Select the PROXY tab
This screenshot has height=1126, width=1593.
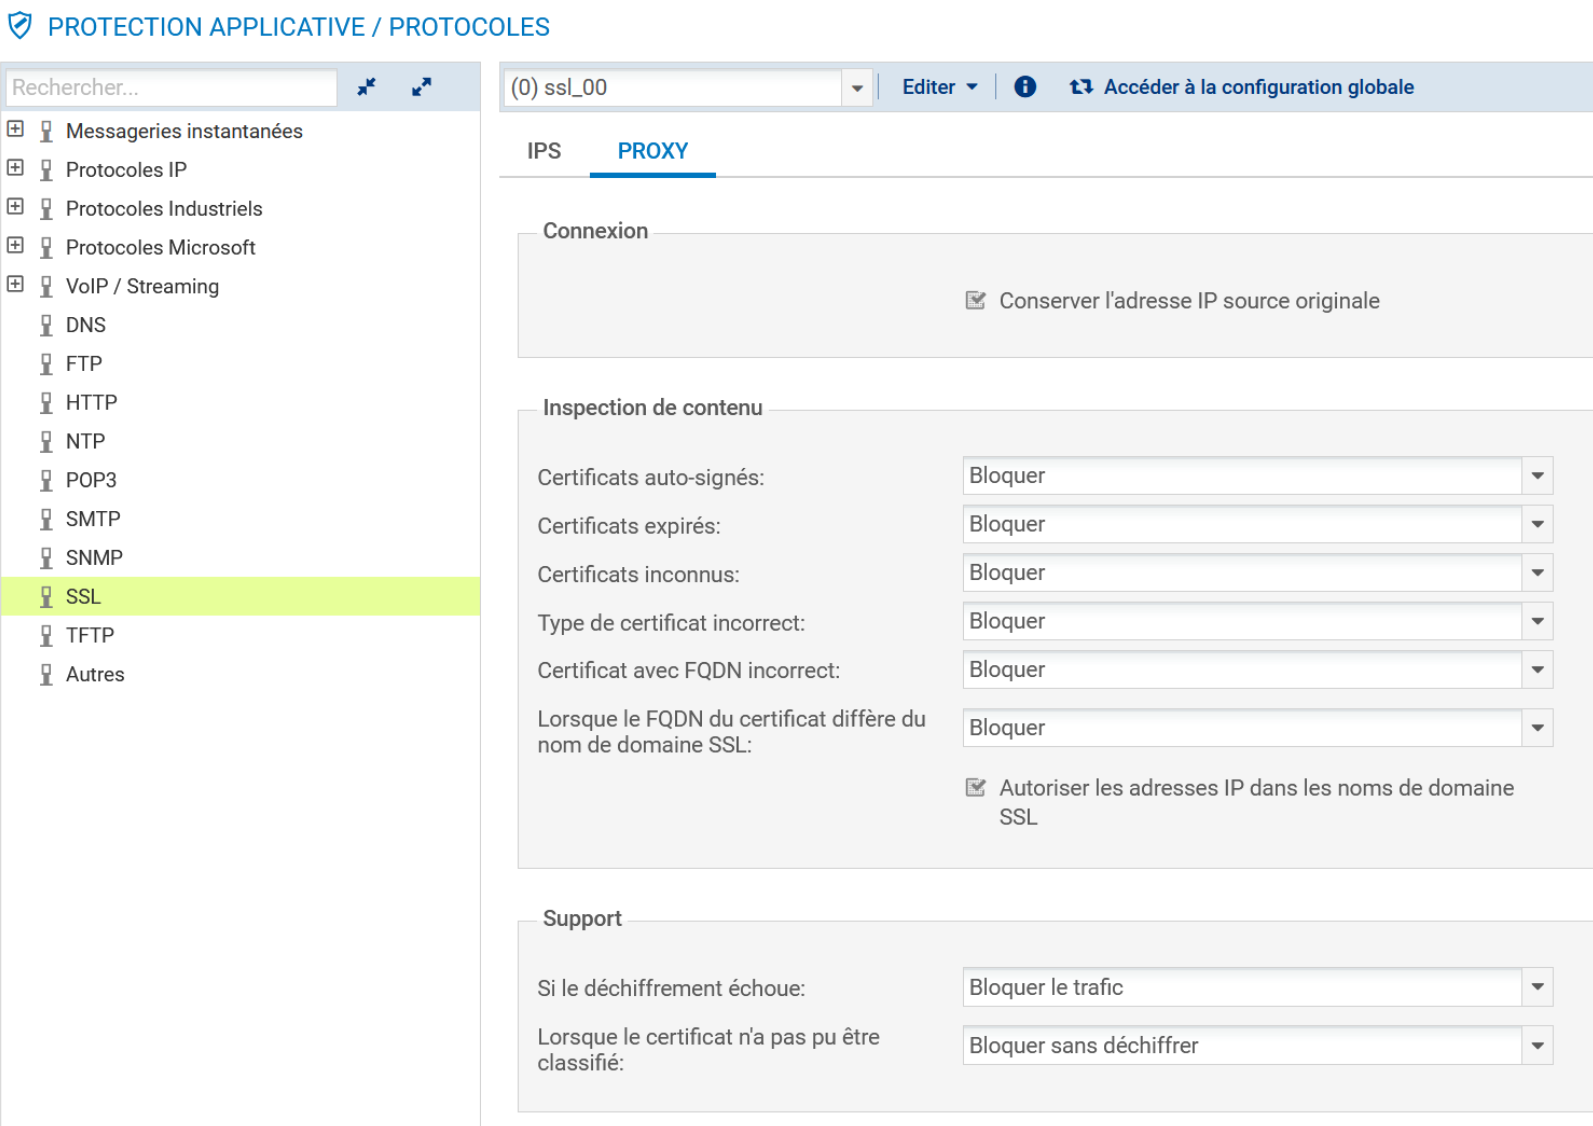click(x=652, y=151)
